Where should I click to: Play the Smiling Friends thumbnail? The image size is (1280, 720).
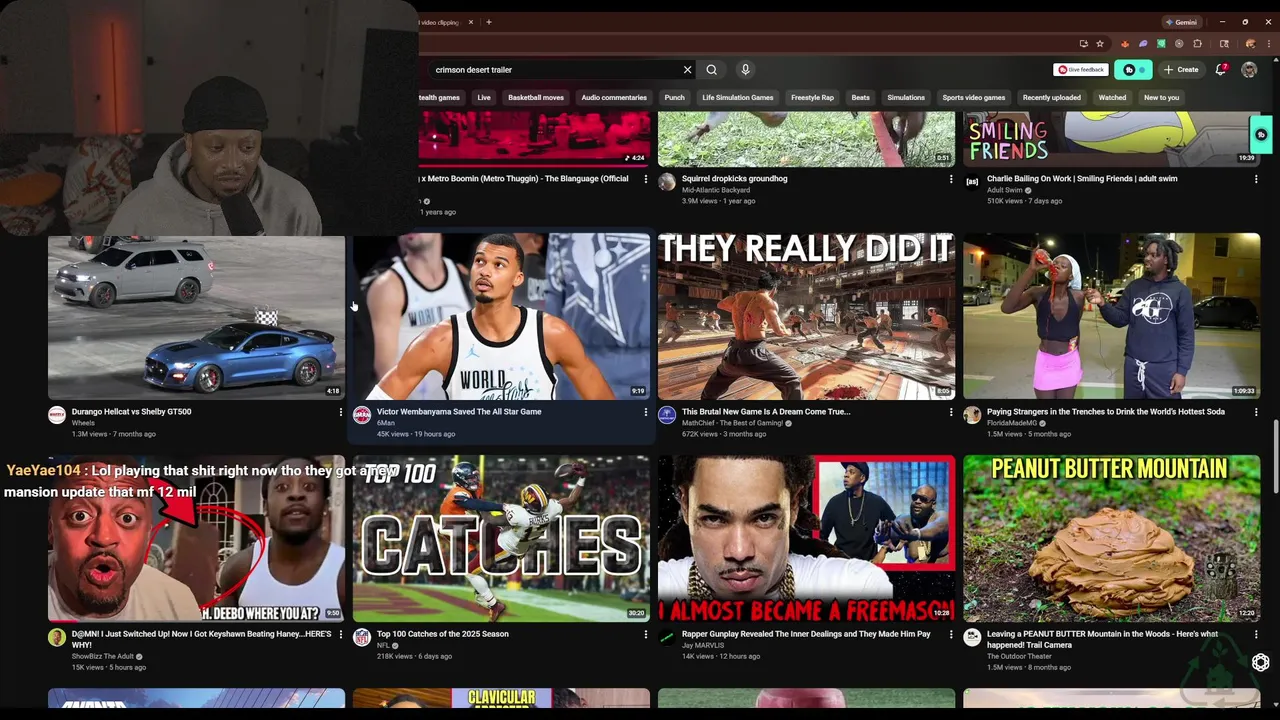(1111, 139)
